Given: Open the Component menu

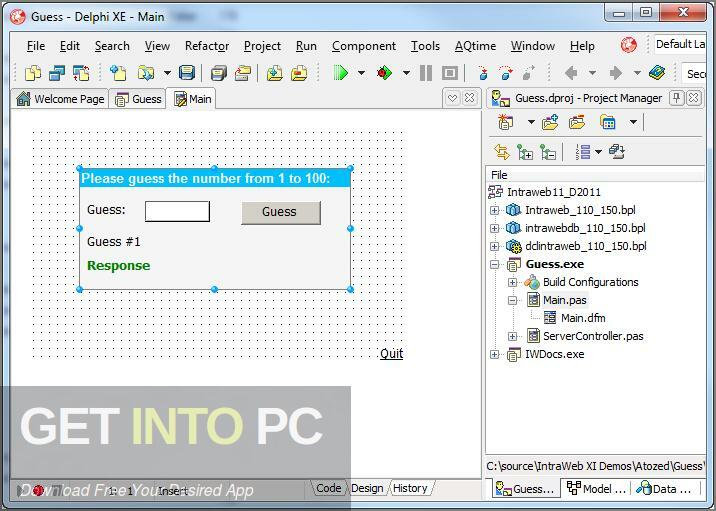Looking at the screenshot, I should click(x=364, y=46).
